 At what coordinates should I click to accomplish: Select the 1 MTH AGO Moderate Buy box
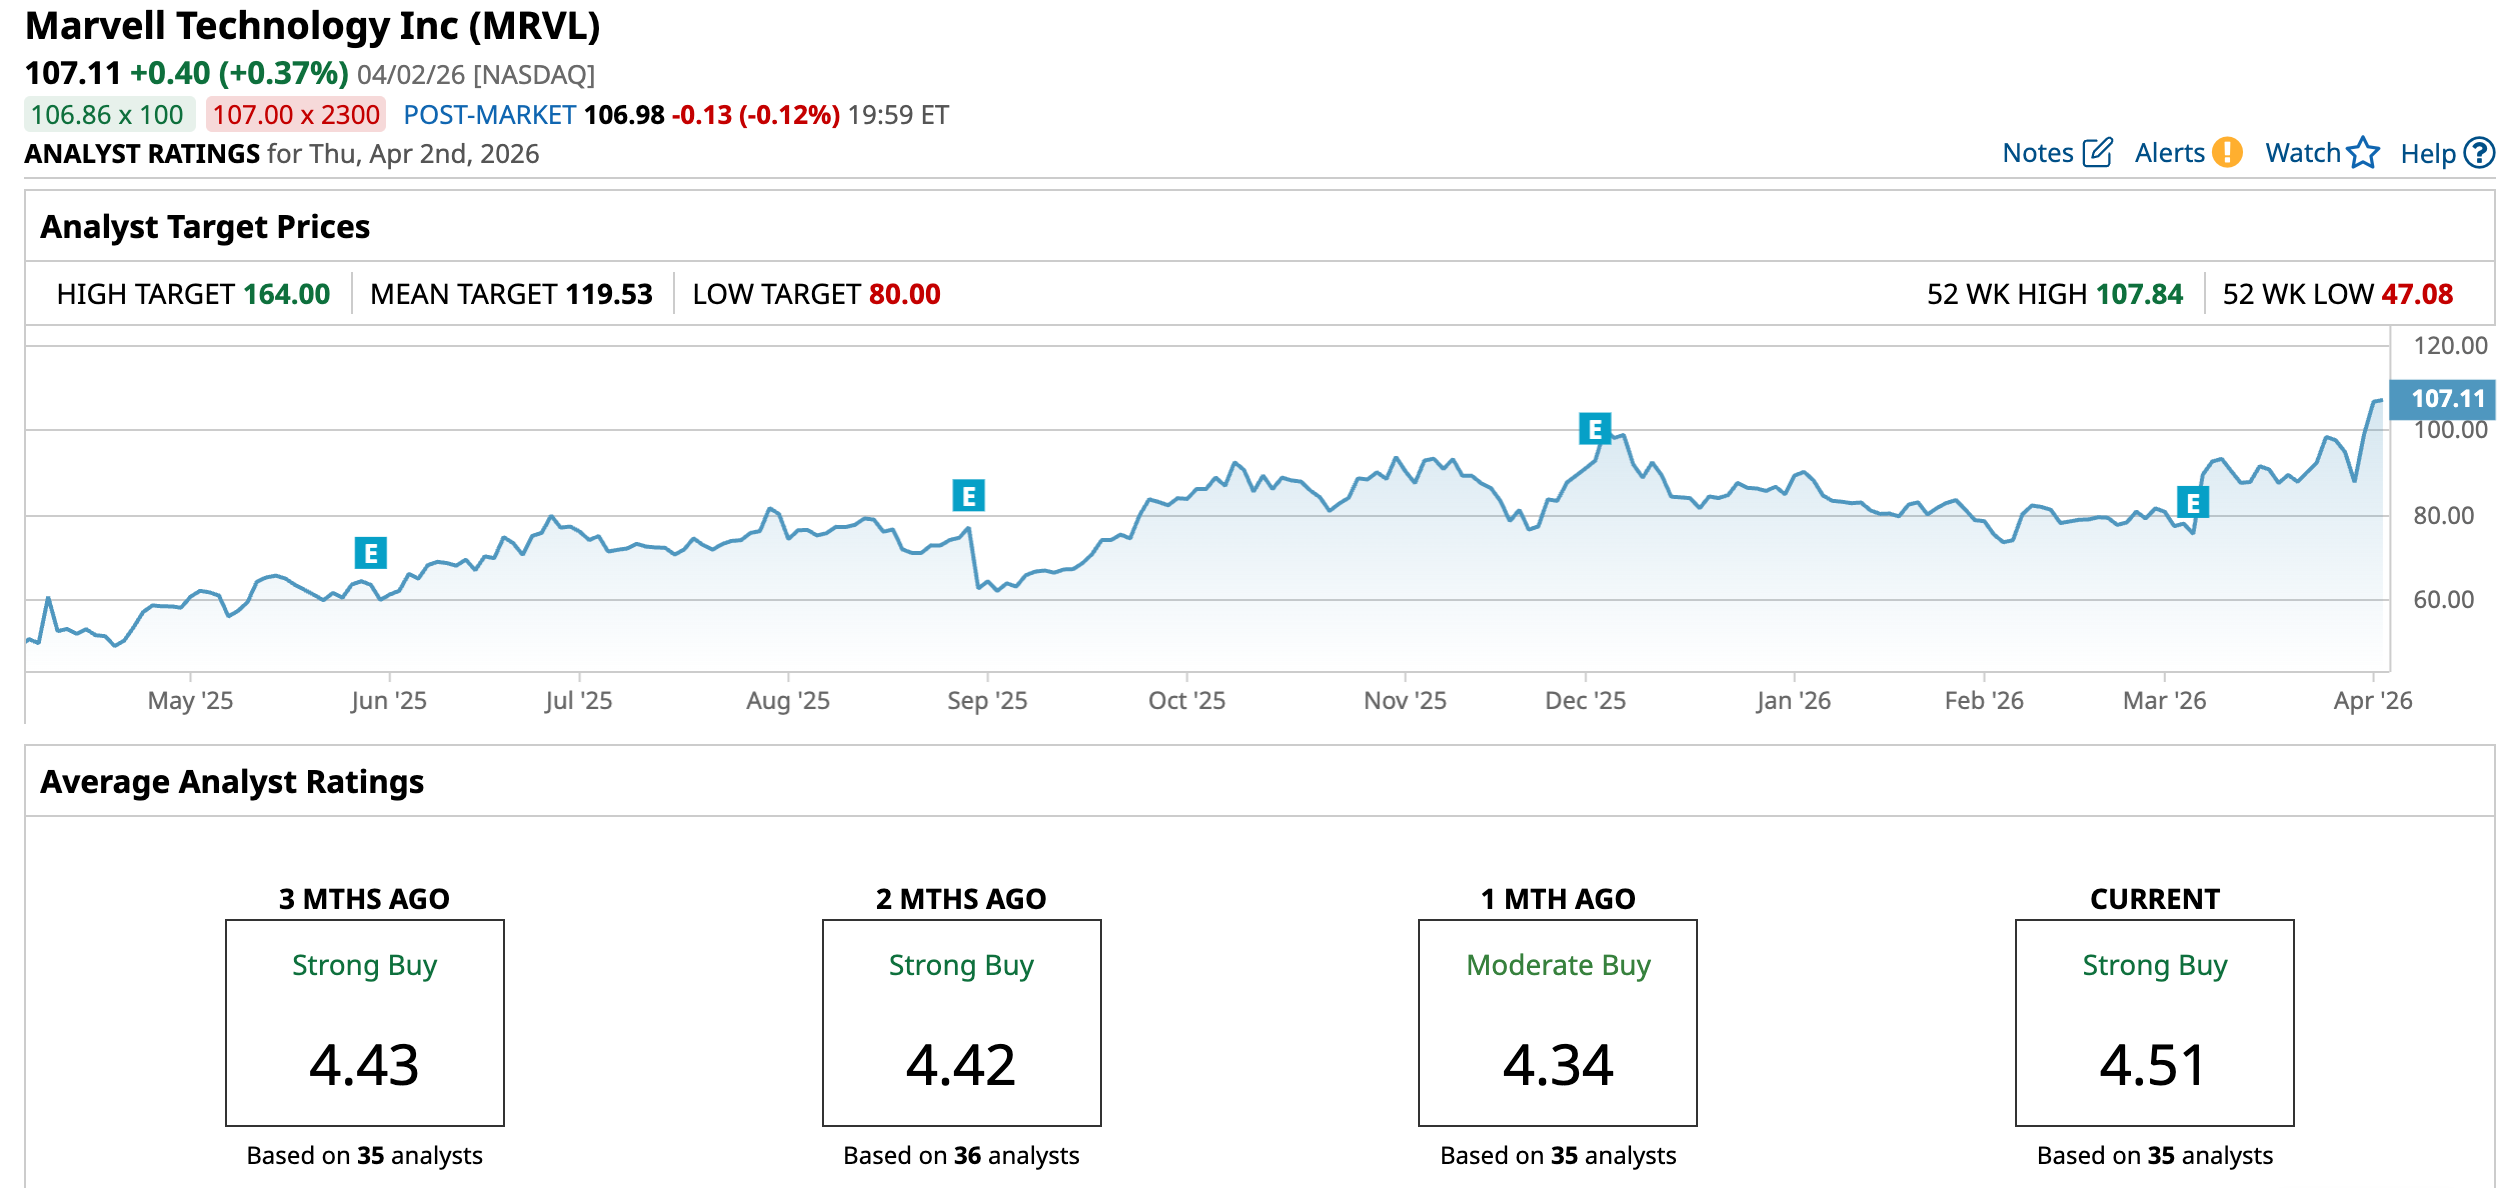pos(1557,1022)
